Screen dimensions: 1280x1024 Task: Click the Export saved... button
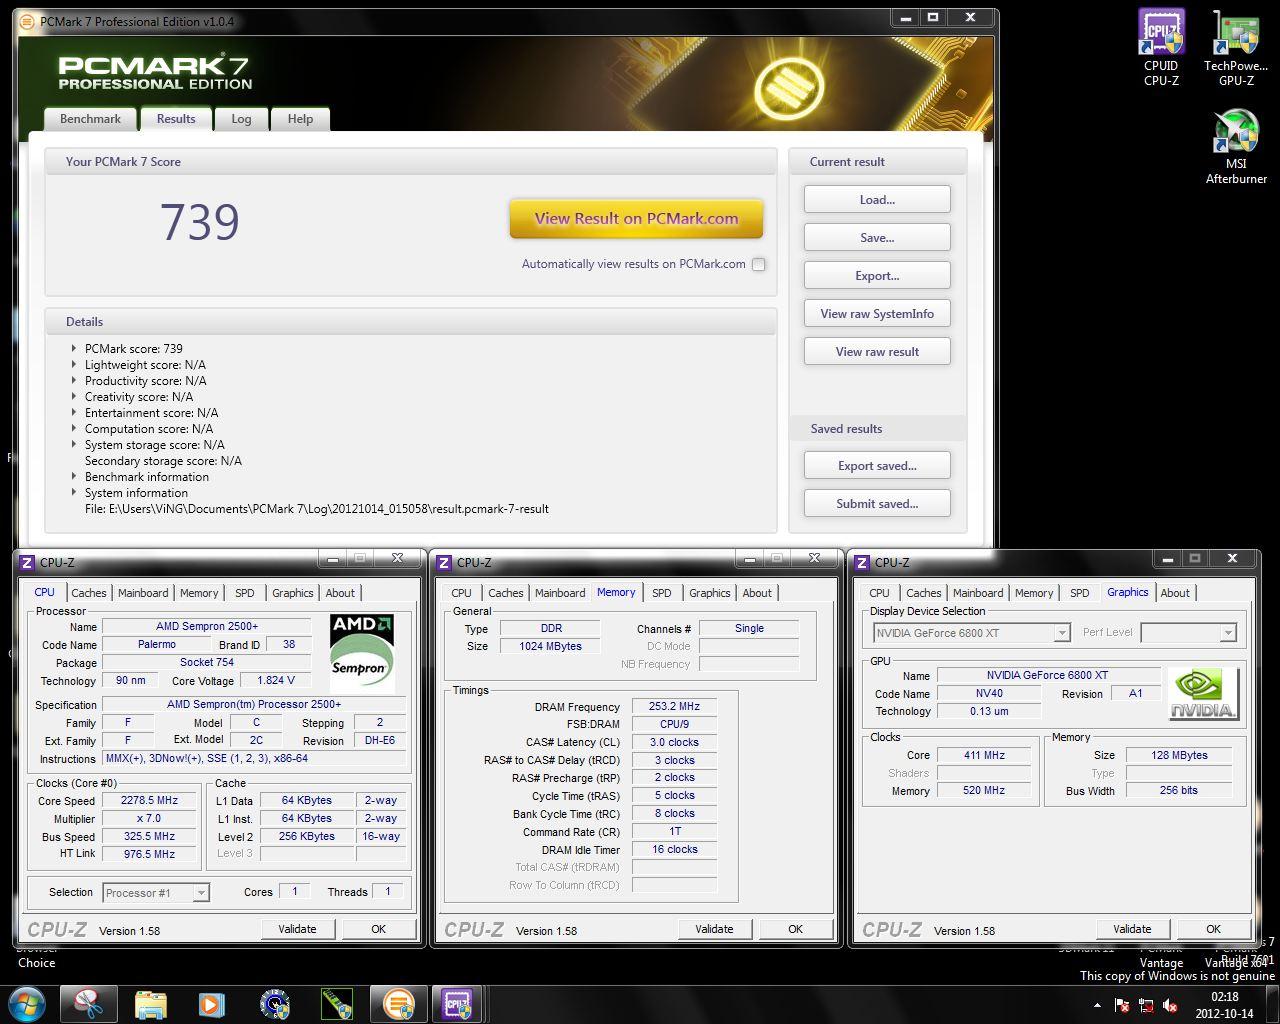(x=877, y=466)
